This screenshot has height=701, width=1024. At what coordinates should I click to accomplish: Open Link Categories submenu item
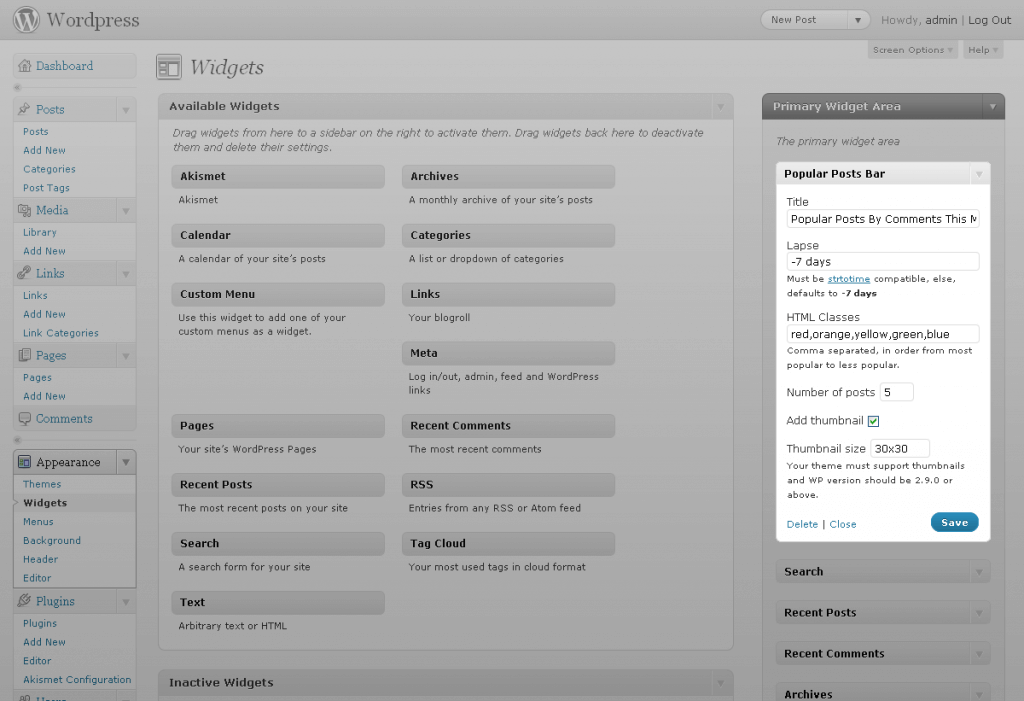(x=61, y=333)
